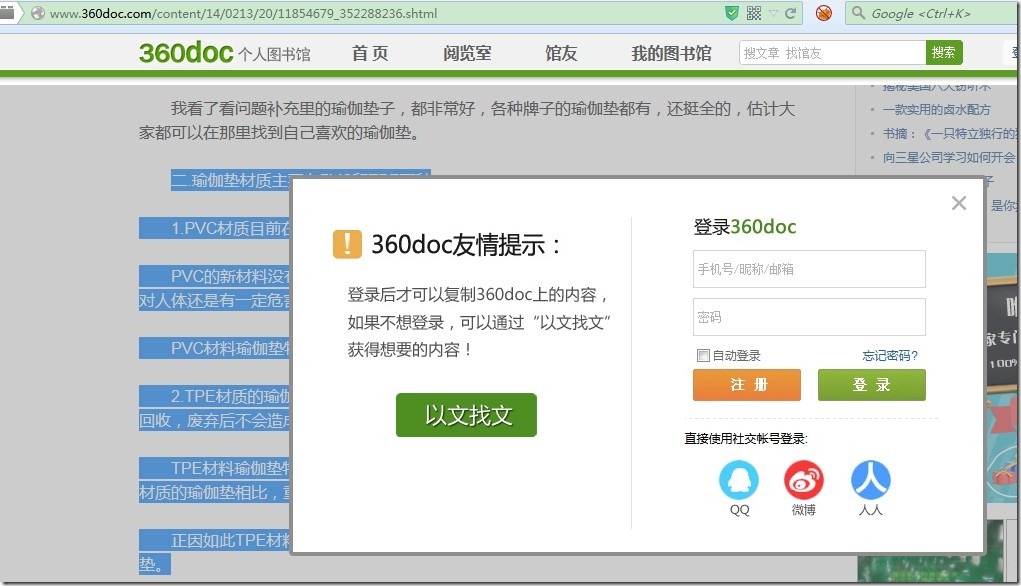Click the 搜文章 找馆友 search box

click(832, 53)
